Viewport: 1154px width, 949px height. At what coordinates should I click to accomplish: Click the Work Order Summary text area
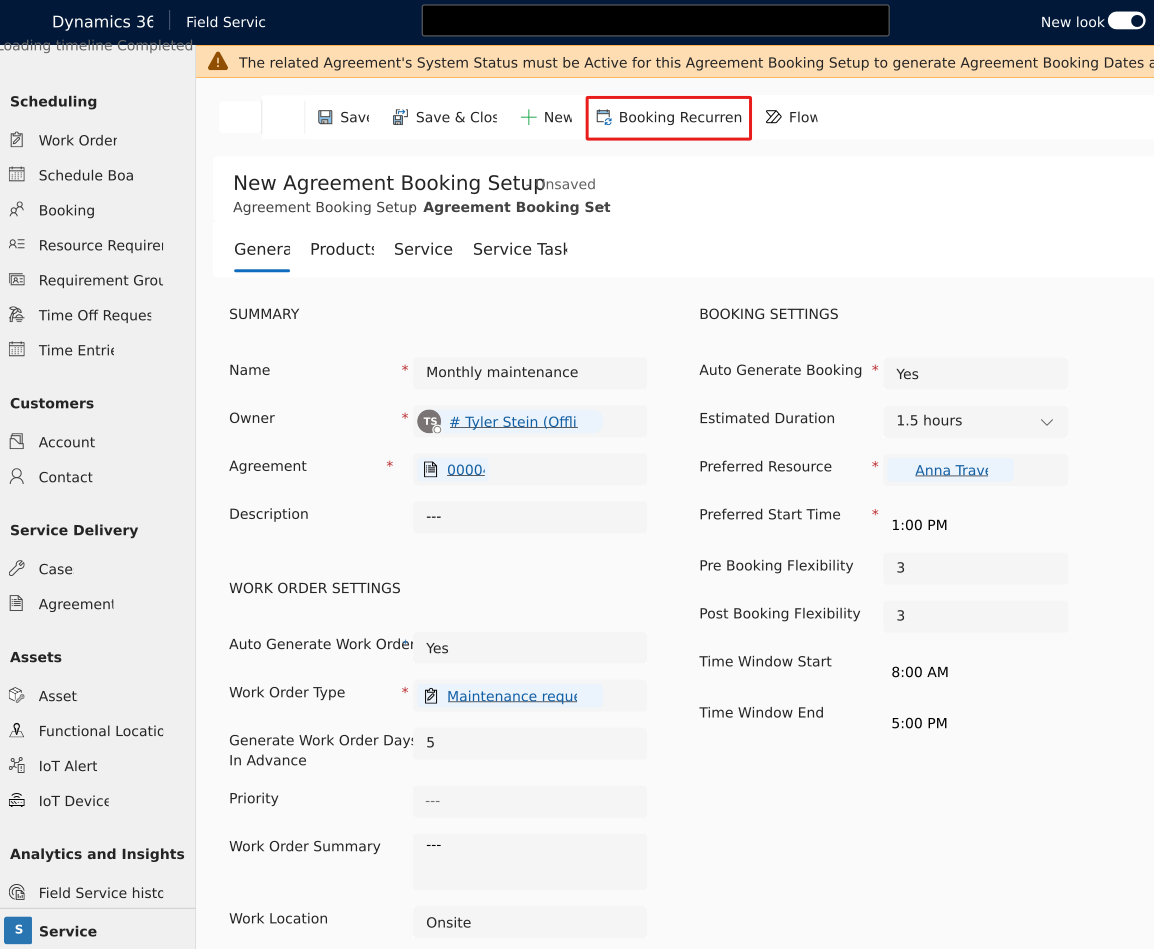530,861
